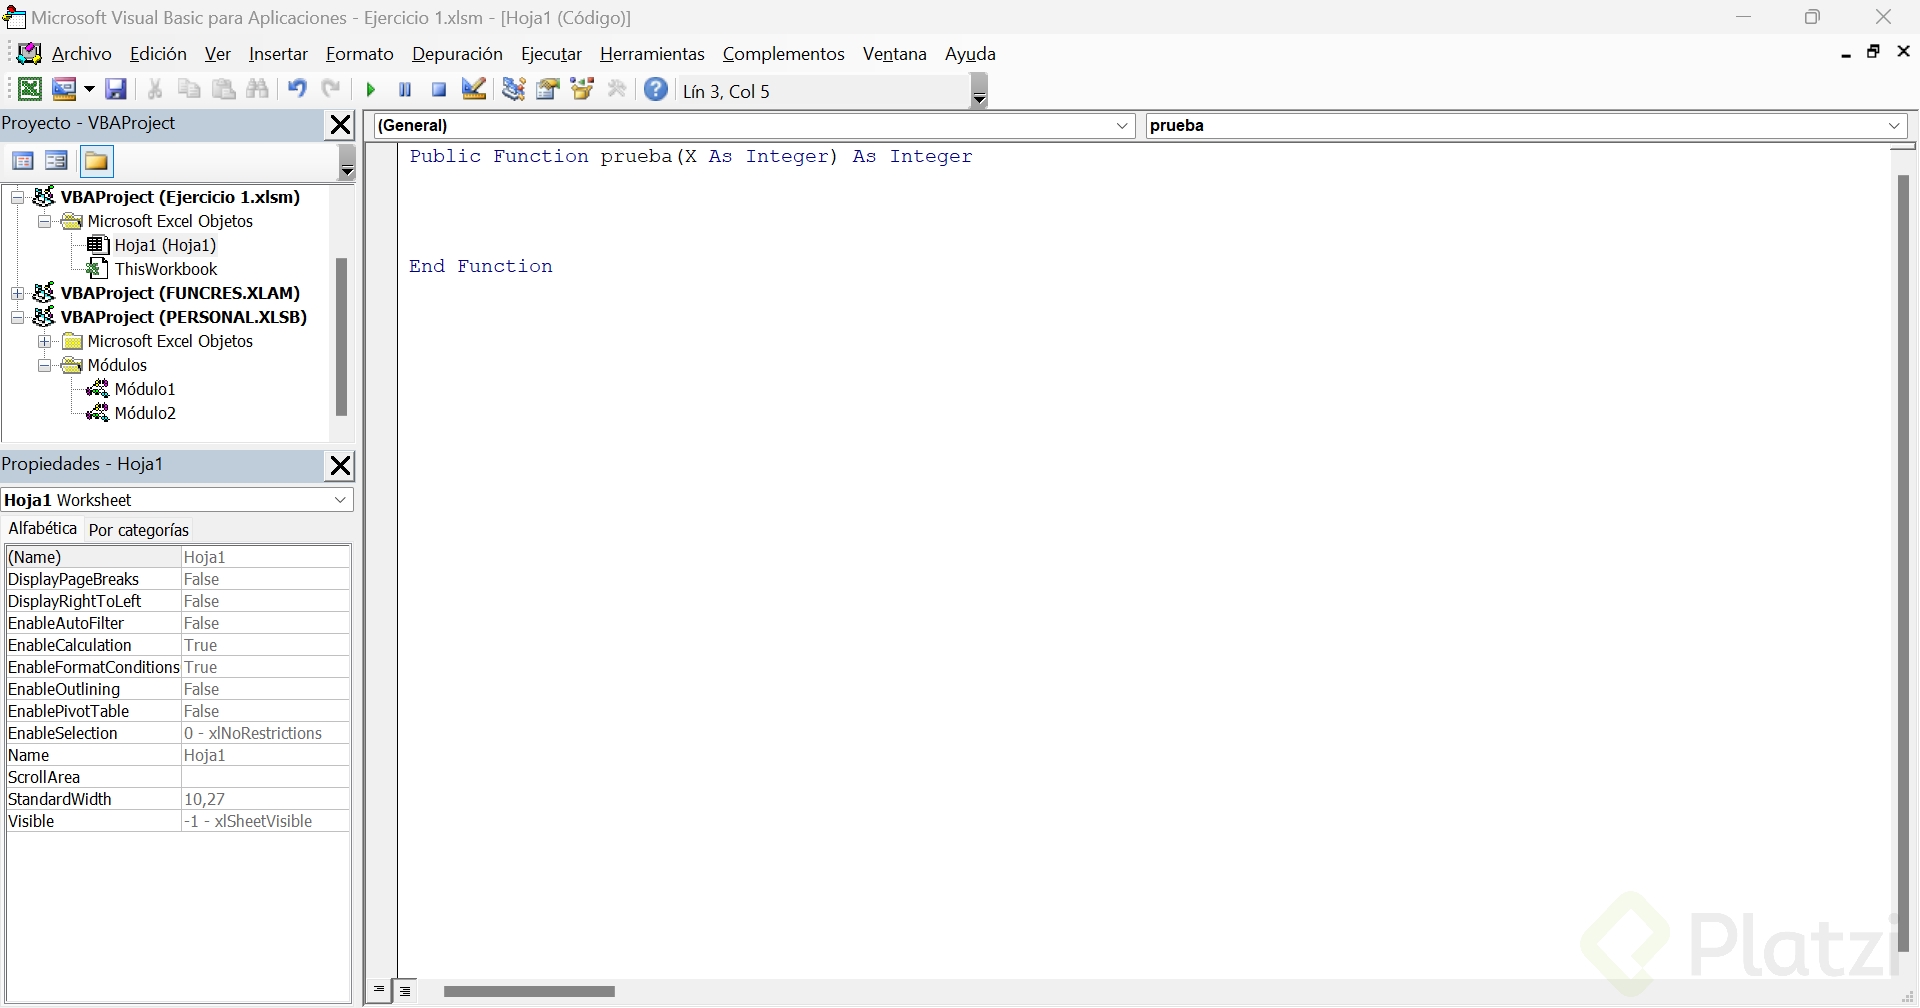
Task: Select the StandardWidth value 10,27
Action: 266,799
